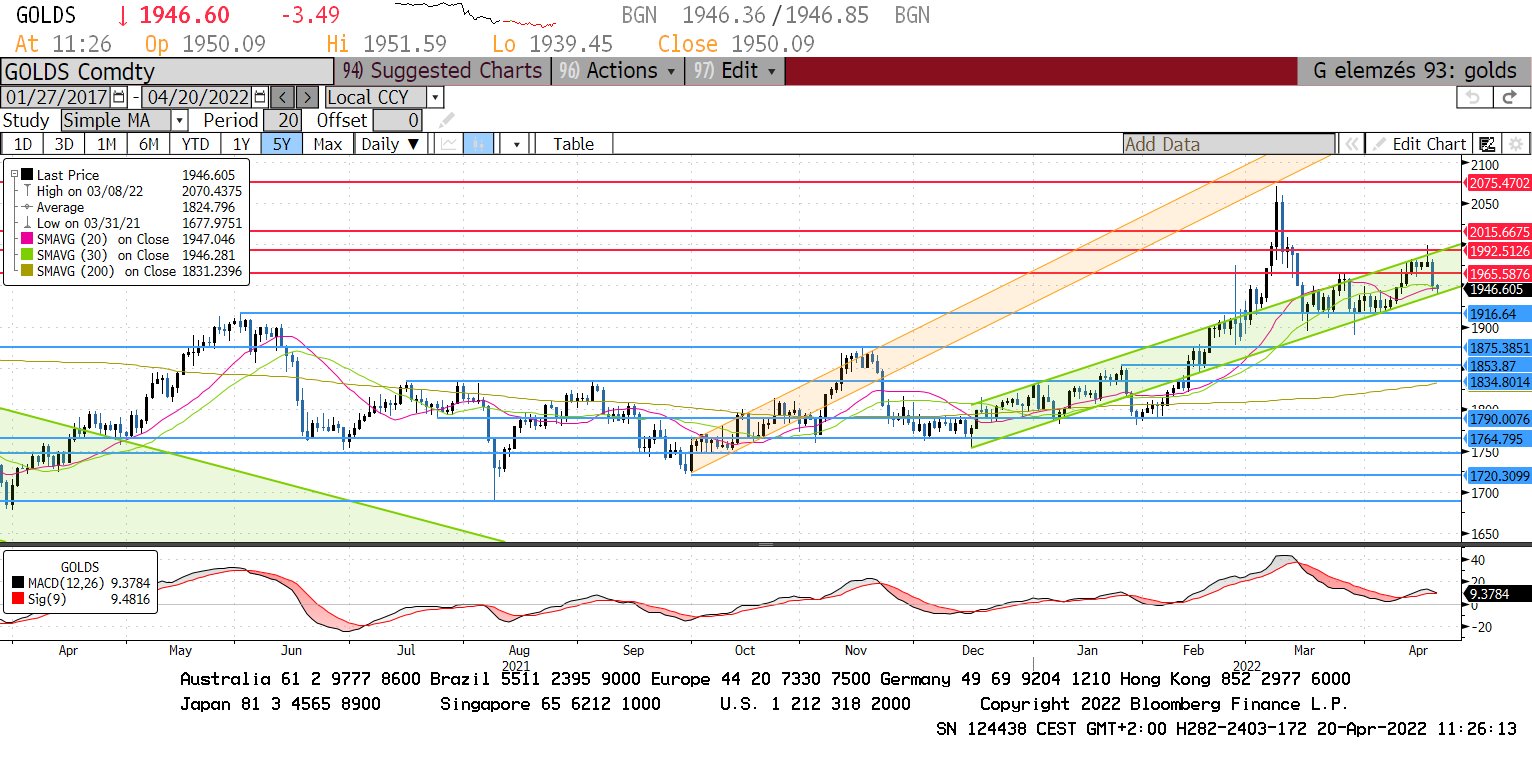Click the undo arrow icon
Viewport: 1532px width, 758px height.
coord(1472,97)
